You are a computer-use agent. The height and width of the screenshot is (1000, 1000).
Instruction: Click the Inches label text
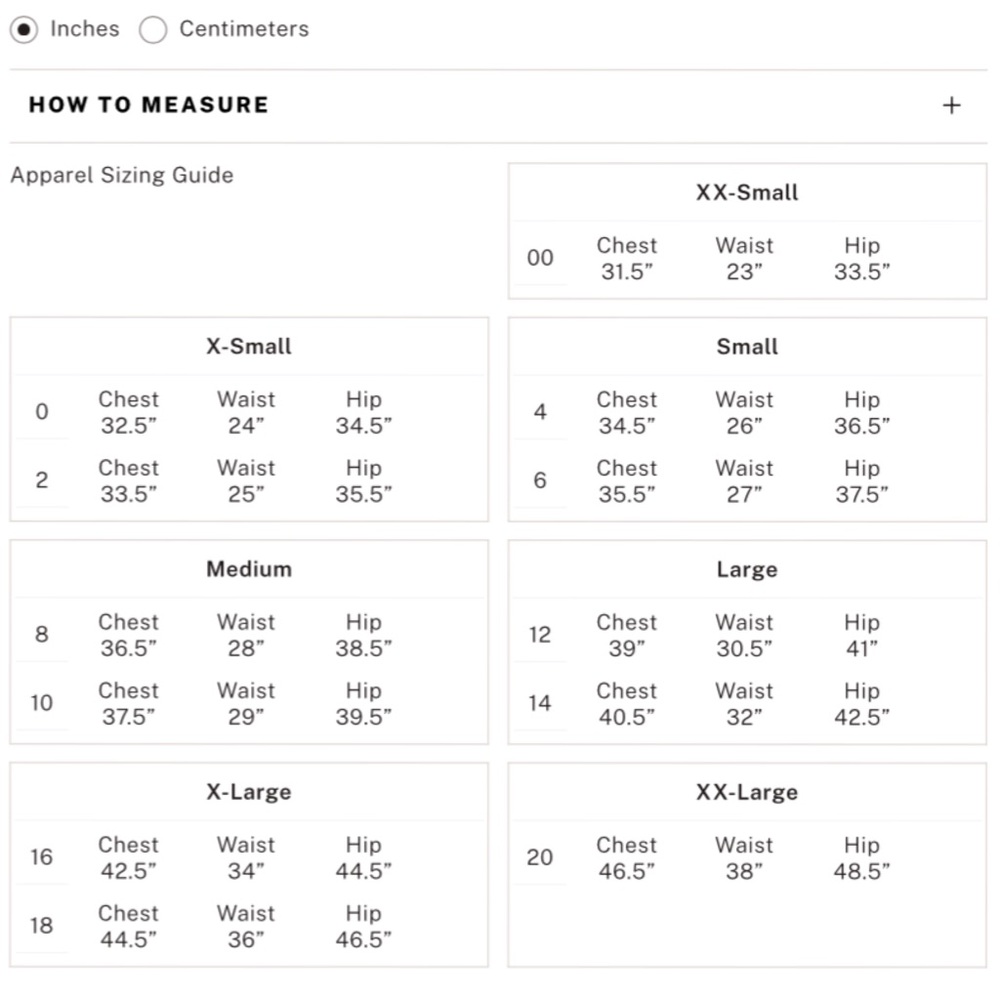[85, 29]
